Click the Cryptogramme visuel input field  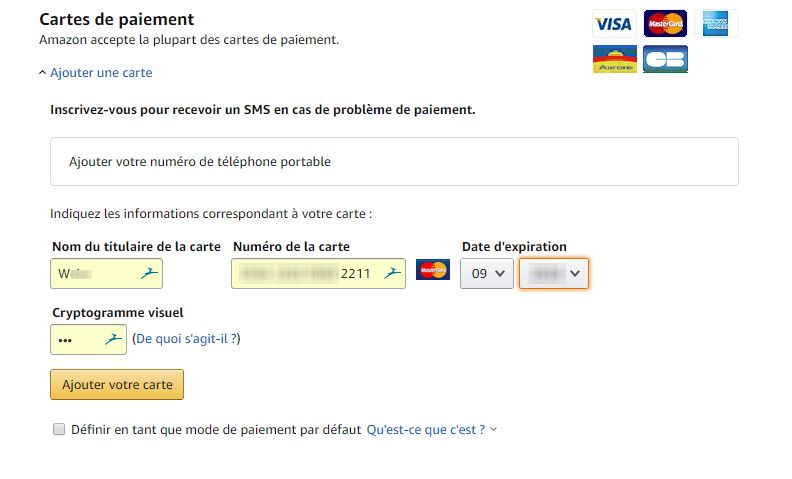tap(78, 339)
